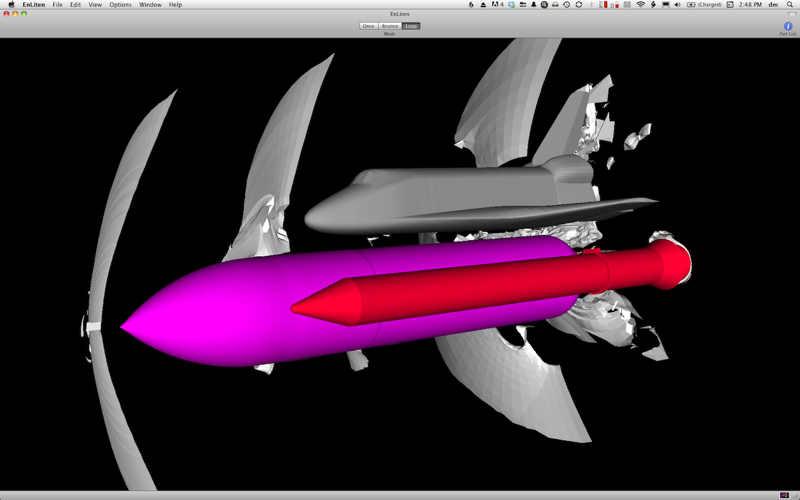Open the View menu
The width and height of the screenshot is (800, 500).
pos(95,5)
